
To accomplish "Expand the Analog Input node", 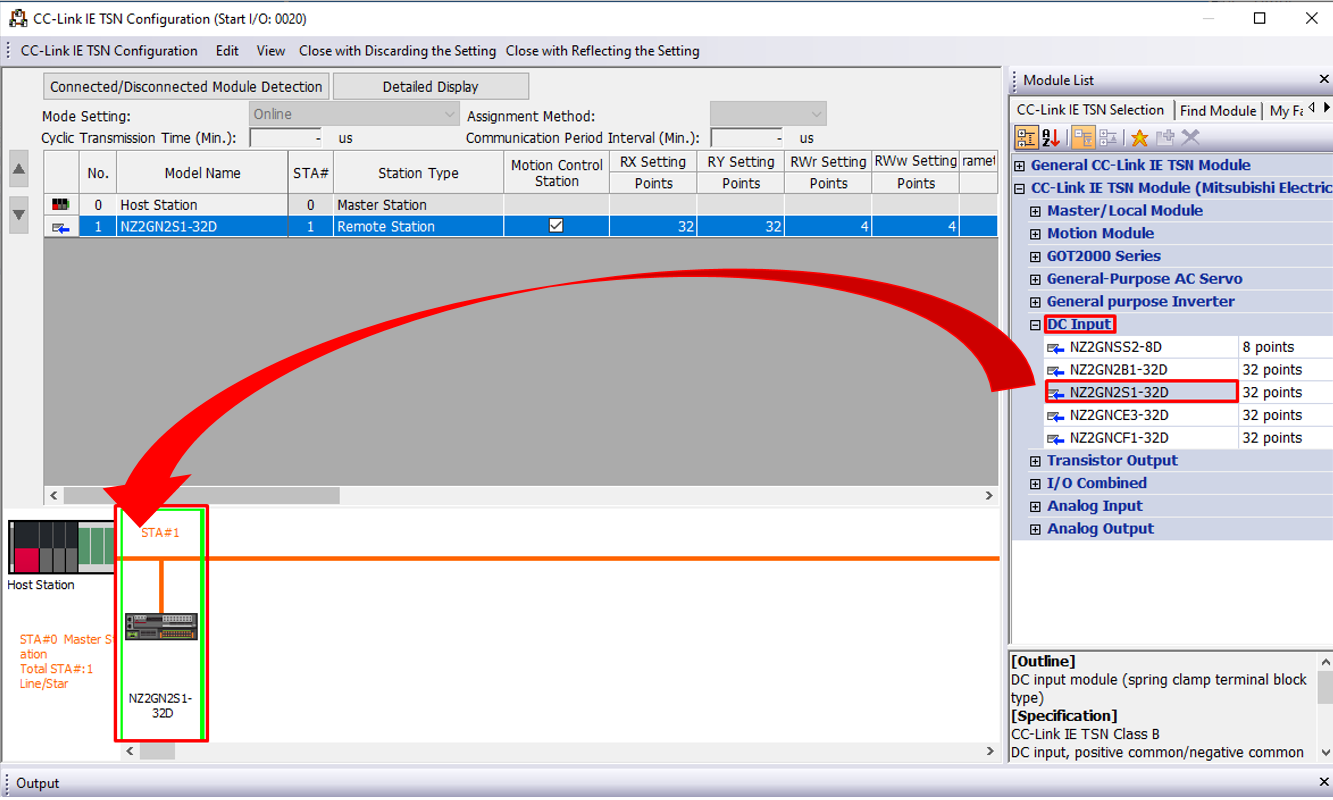I will click(1036, 507).
